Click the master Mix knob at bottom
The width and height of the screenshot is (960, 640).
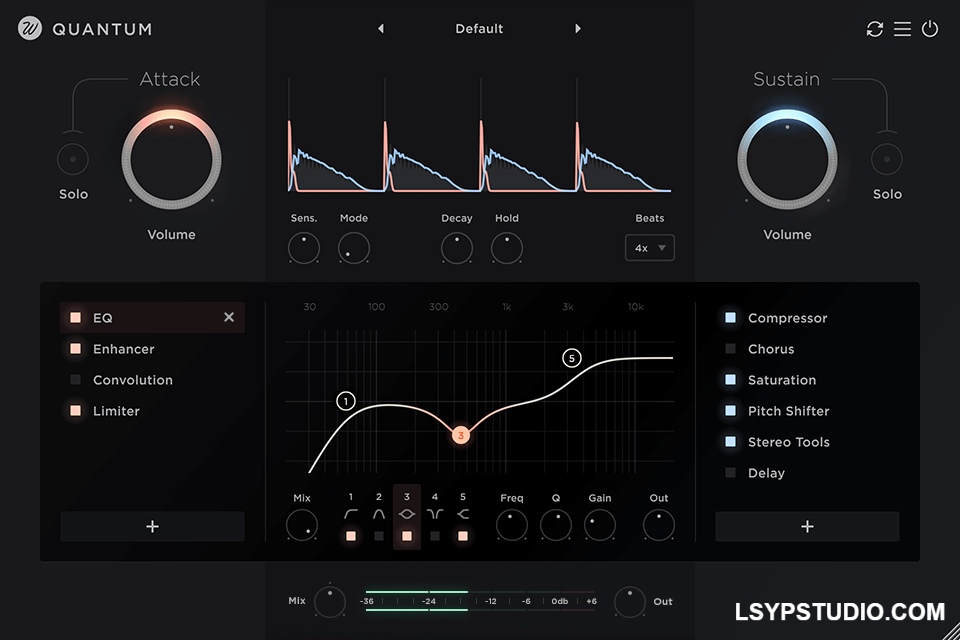[x=330, y=601]
